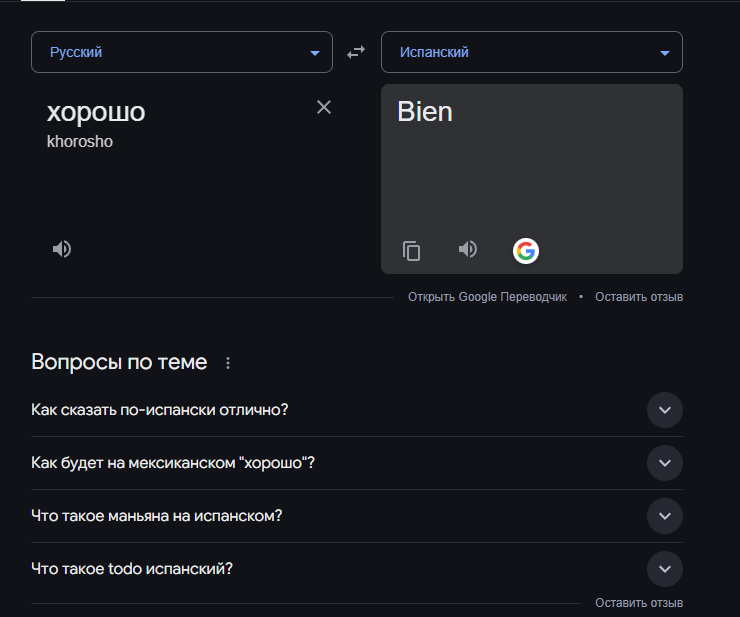Screen dimensions: 740x617
Task: Click Оставить отзыв below related questions
Action: click(639, 603)
